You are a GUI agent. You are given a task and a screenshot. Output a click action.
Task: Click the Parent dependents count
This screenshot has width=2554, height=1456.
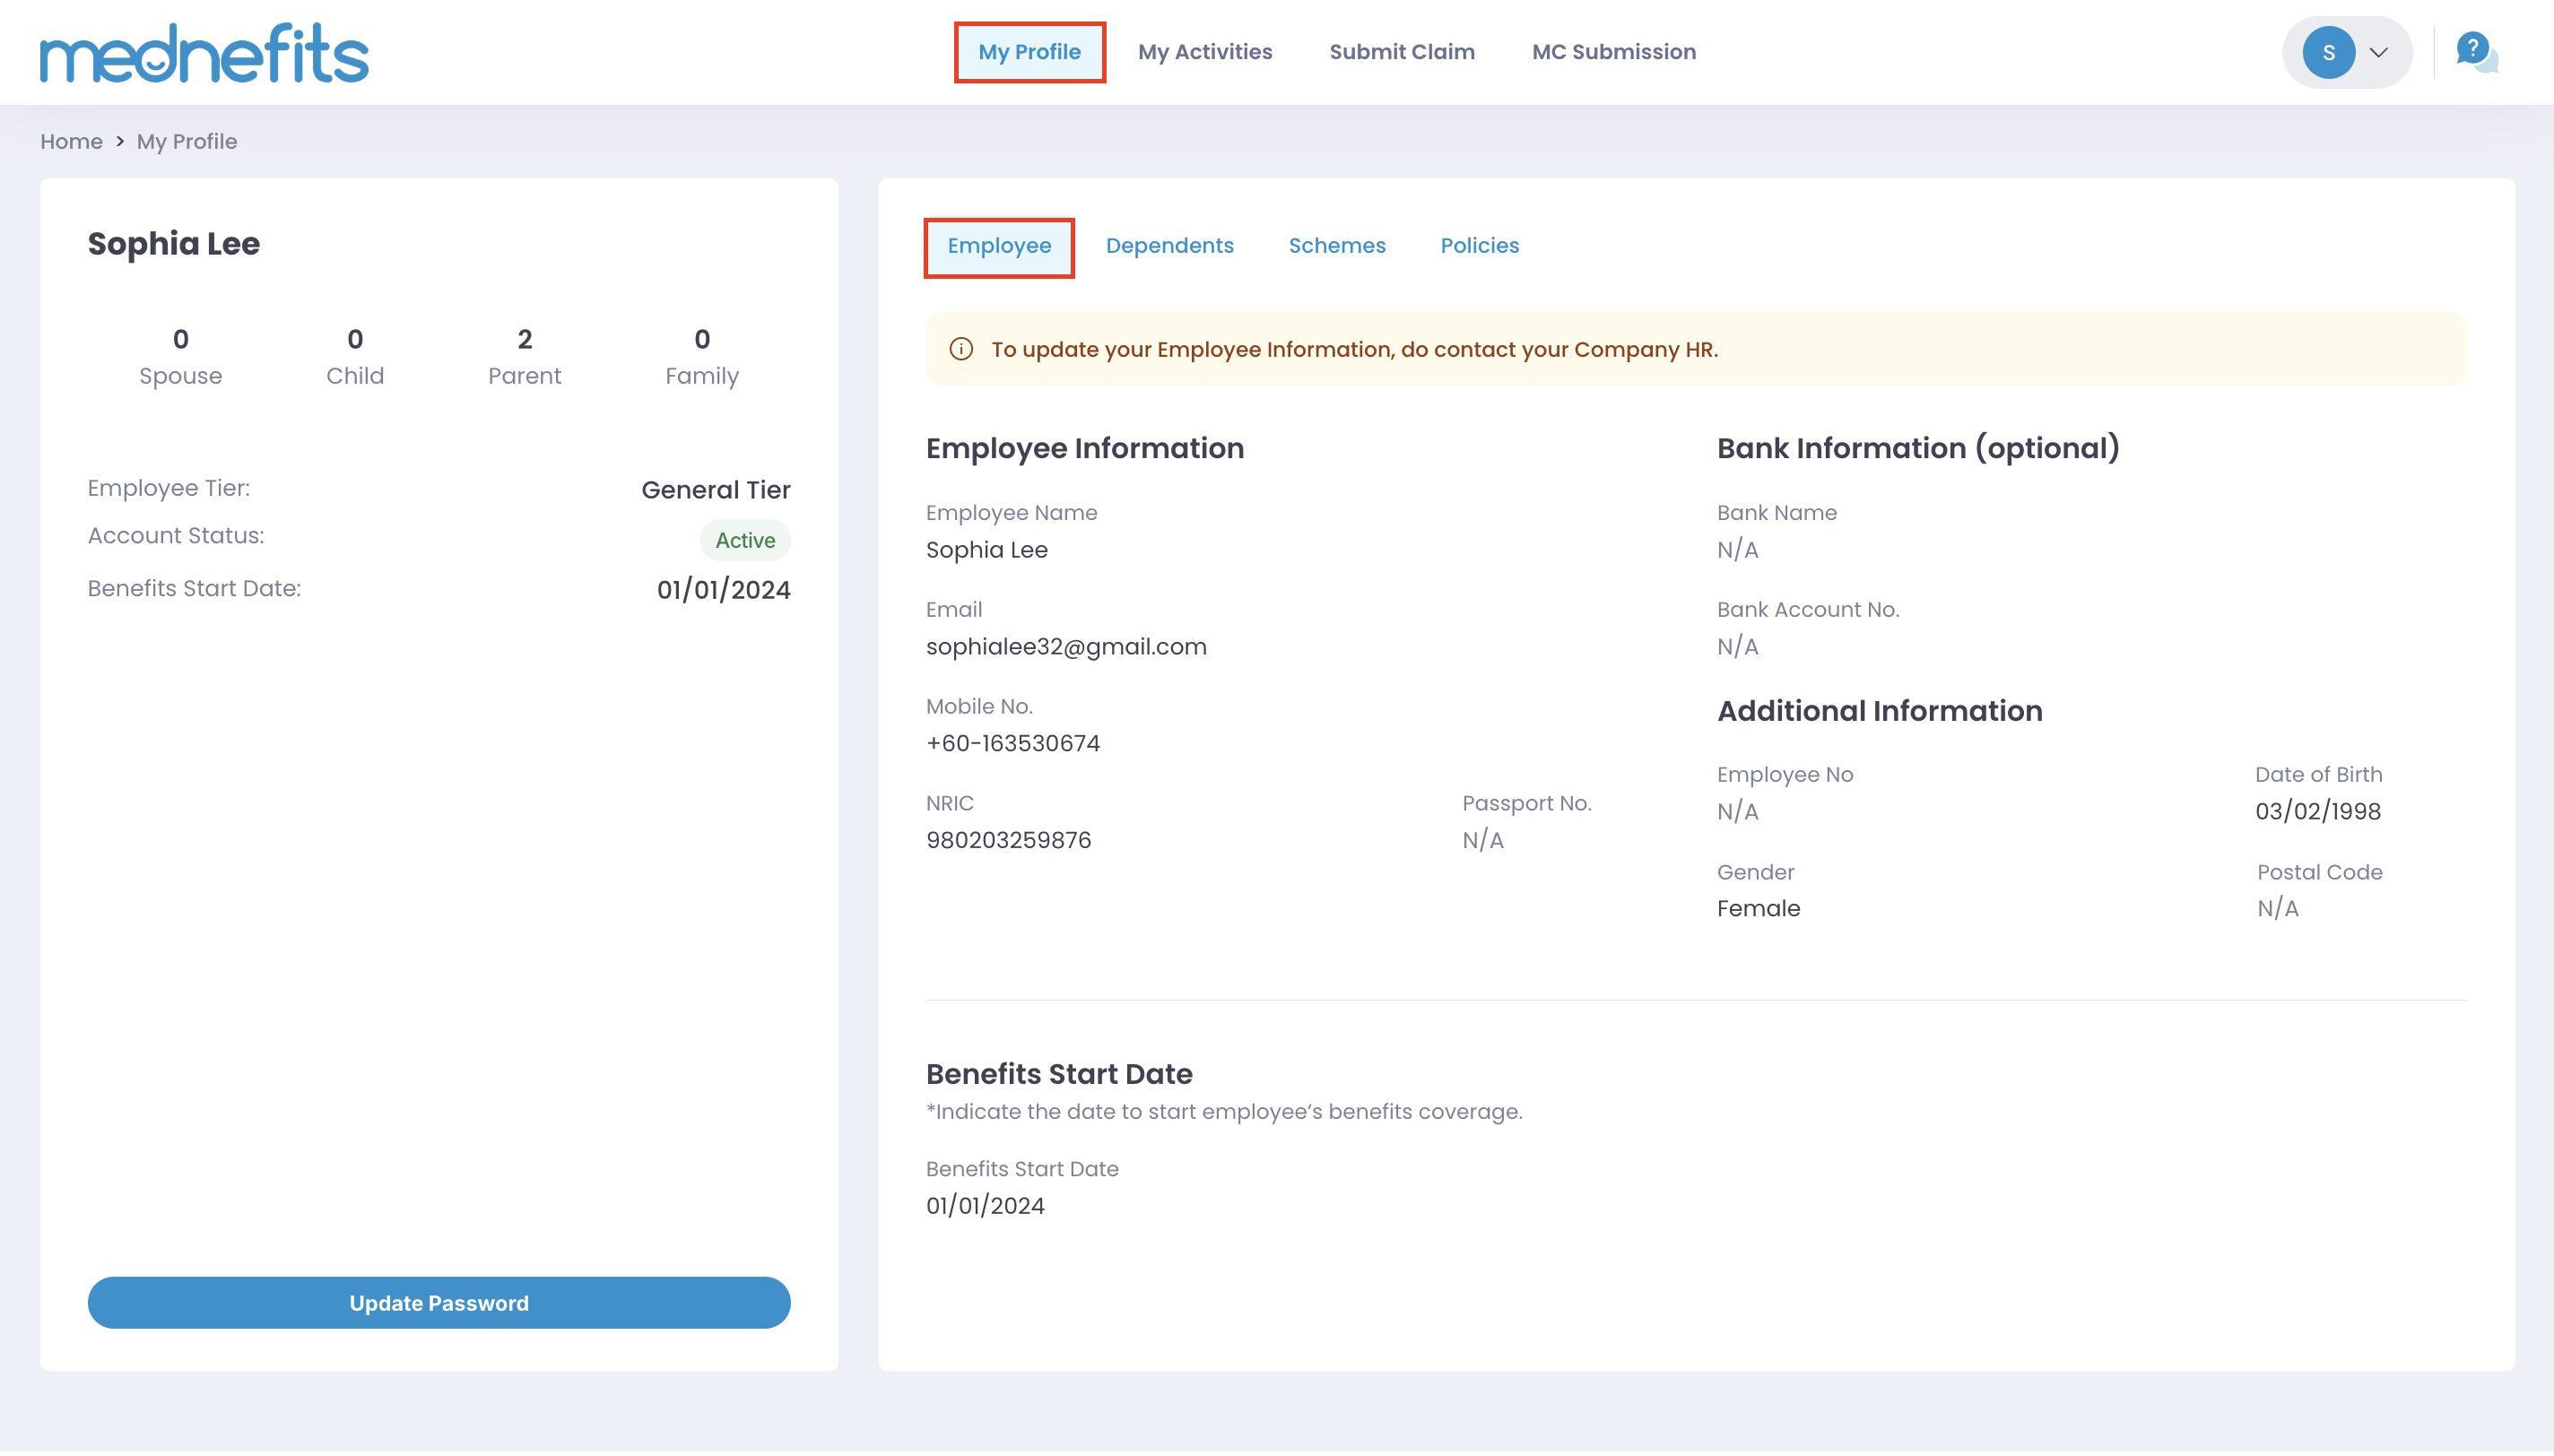pyautogui.click(x=524, y=356)
